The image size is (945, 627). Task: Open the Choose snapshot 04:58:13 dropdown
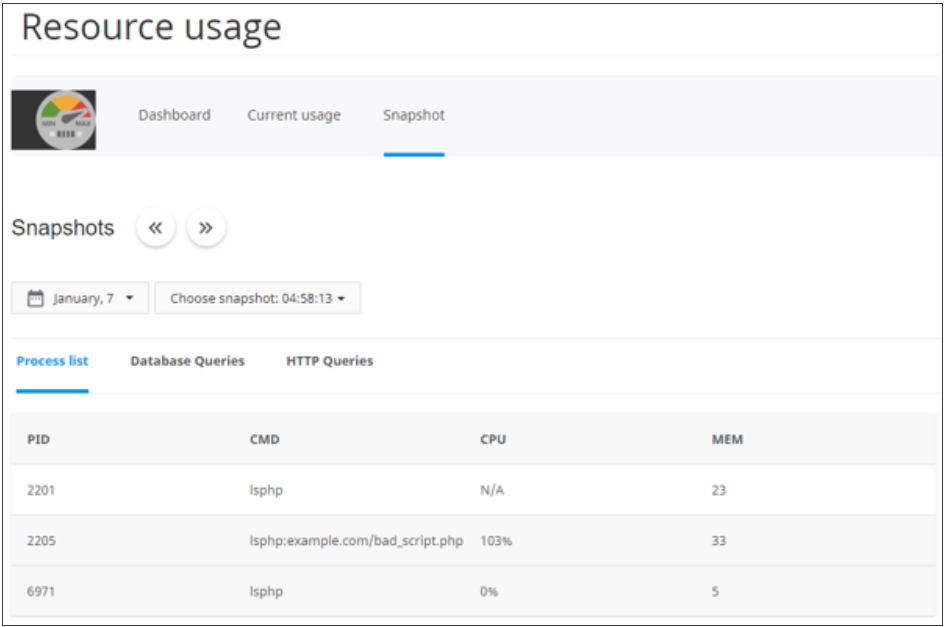tap(258, 297)
